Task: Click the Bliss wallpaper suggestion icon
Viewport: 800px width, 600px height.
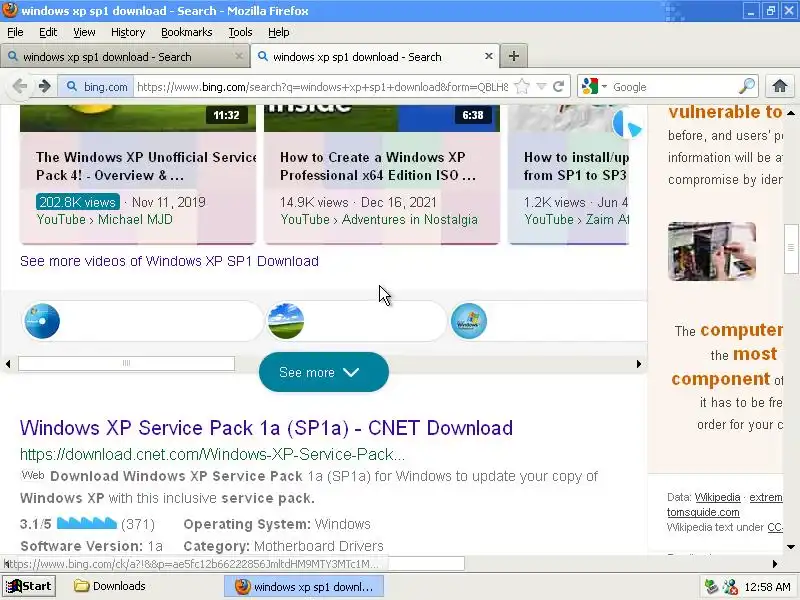Action: [x=286, y=321]
